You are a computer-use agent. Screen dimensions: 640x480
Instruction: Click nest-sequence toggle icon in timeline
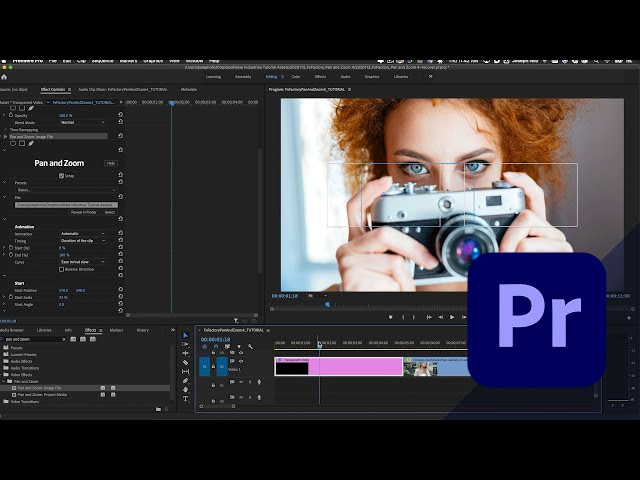[x=204, y=347]
